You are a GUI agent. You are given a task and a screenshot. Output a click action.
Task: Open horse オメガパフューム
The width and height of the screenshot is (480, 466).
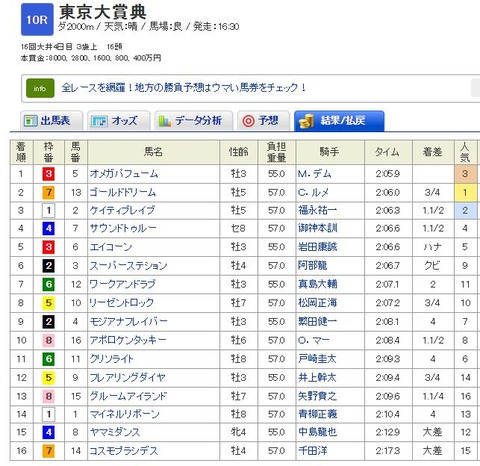coord(124,174)
